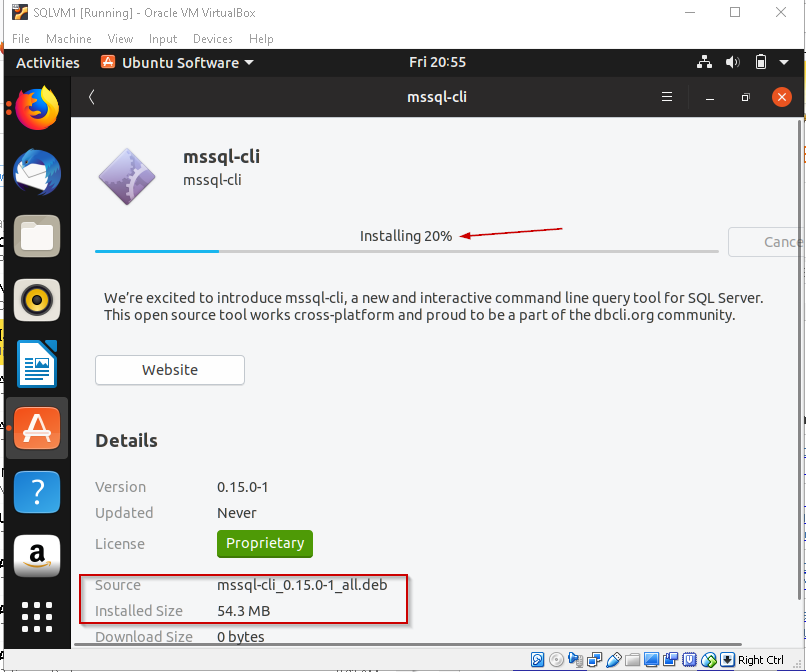Viewport: 806px width, 672px height.
Task: Open LibreOffice Writer from the dock
Action: 37,364
